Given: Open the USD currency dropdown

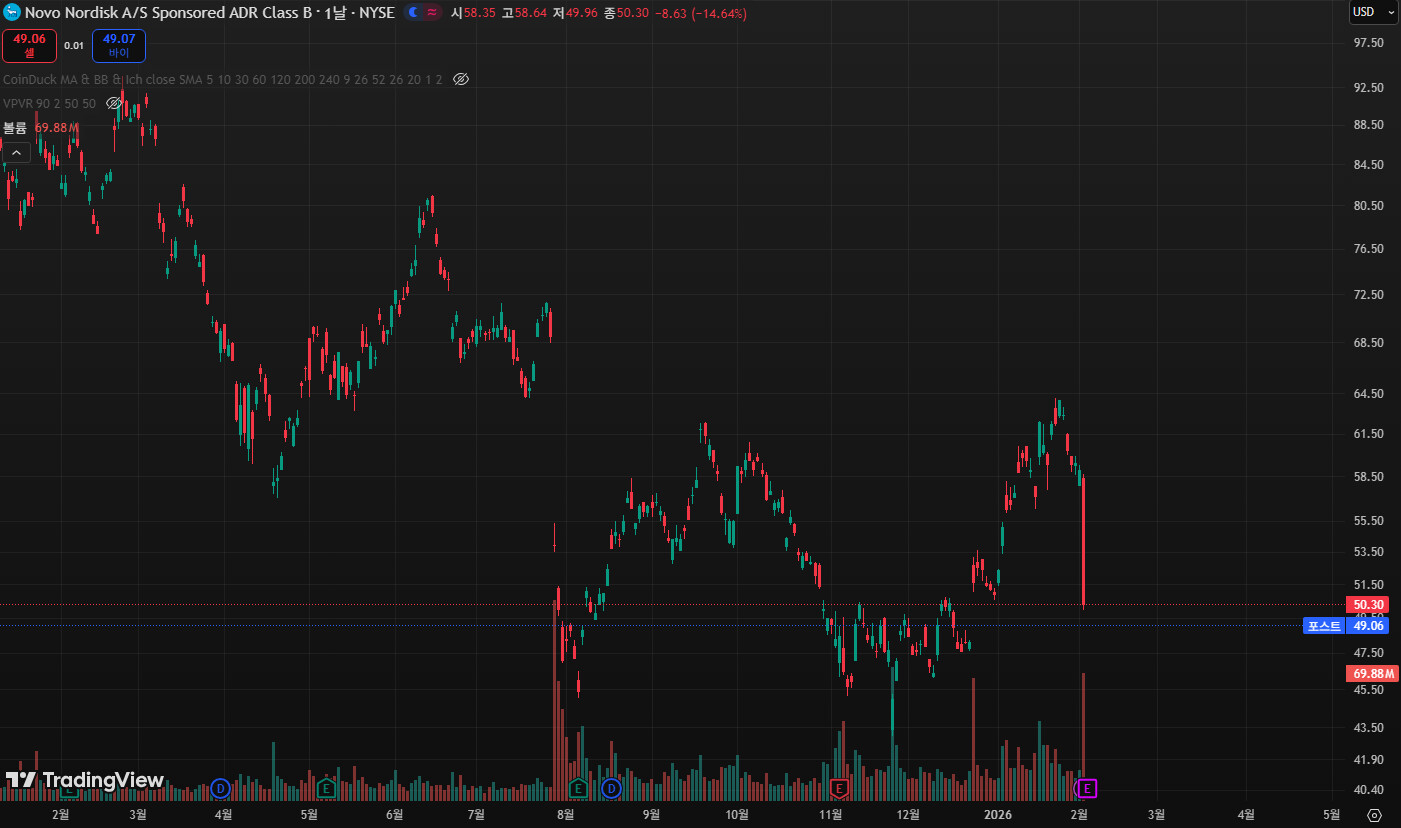Looking at the screenshot, I should tap(1374, 12).
